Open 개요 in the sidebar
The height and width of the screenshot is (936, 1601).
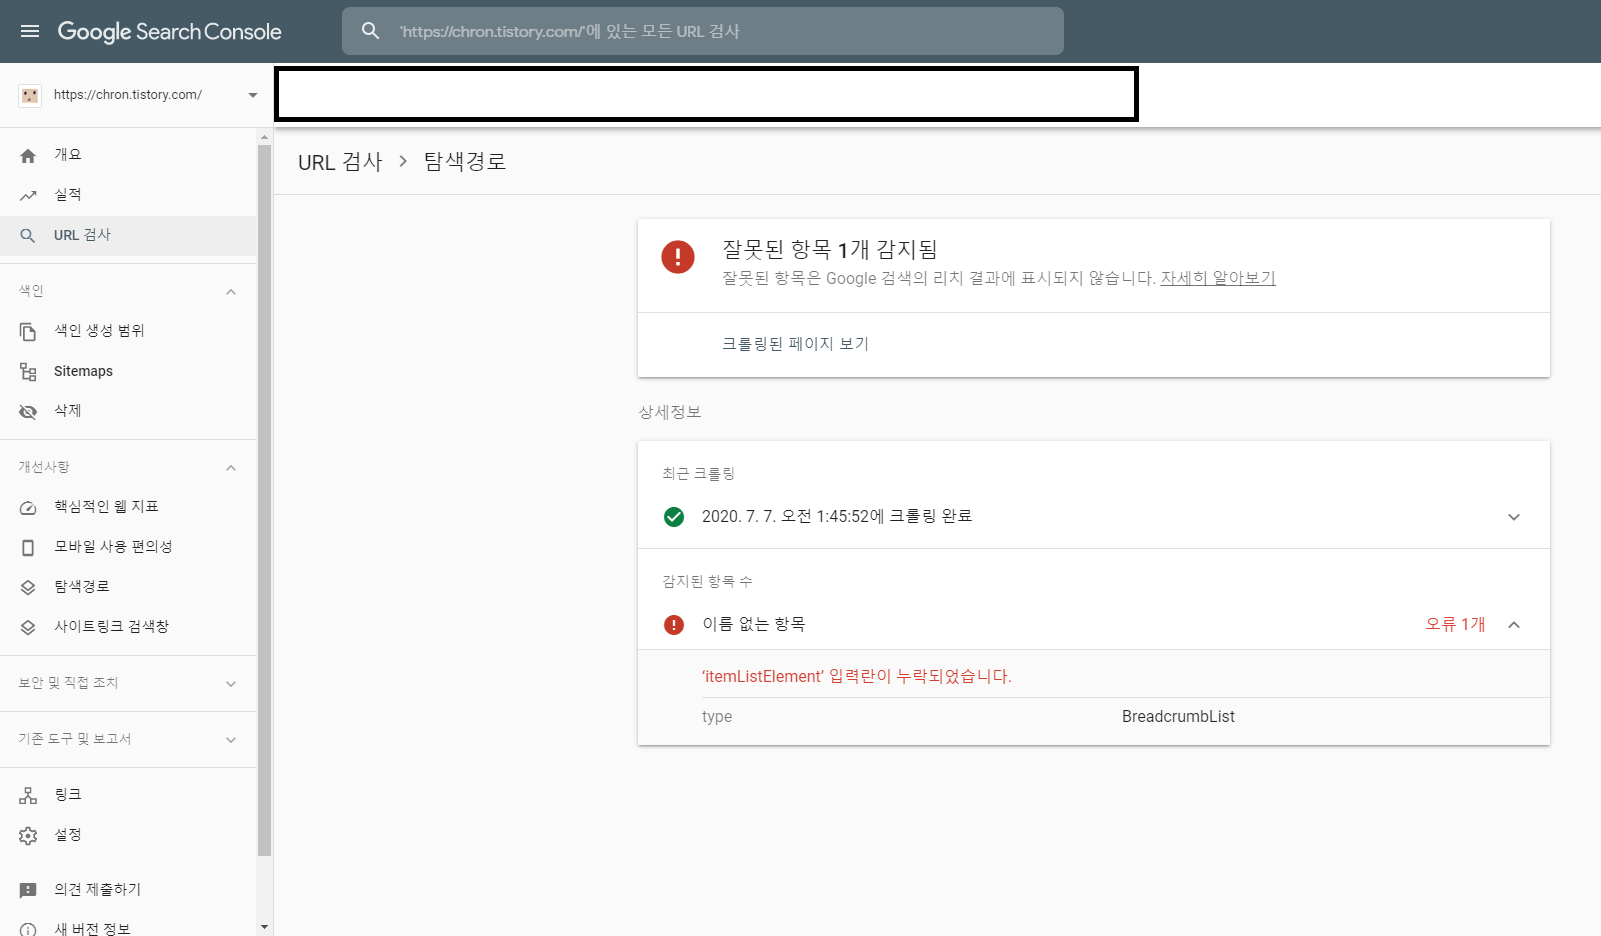click(128, 155)
